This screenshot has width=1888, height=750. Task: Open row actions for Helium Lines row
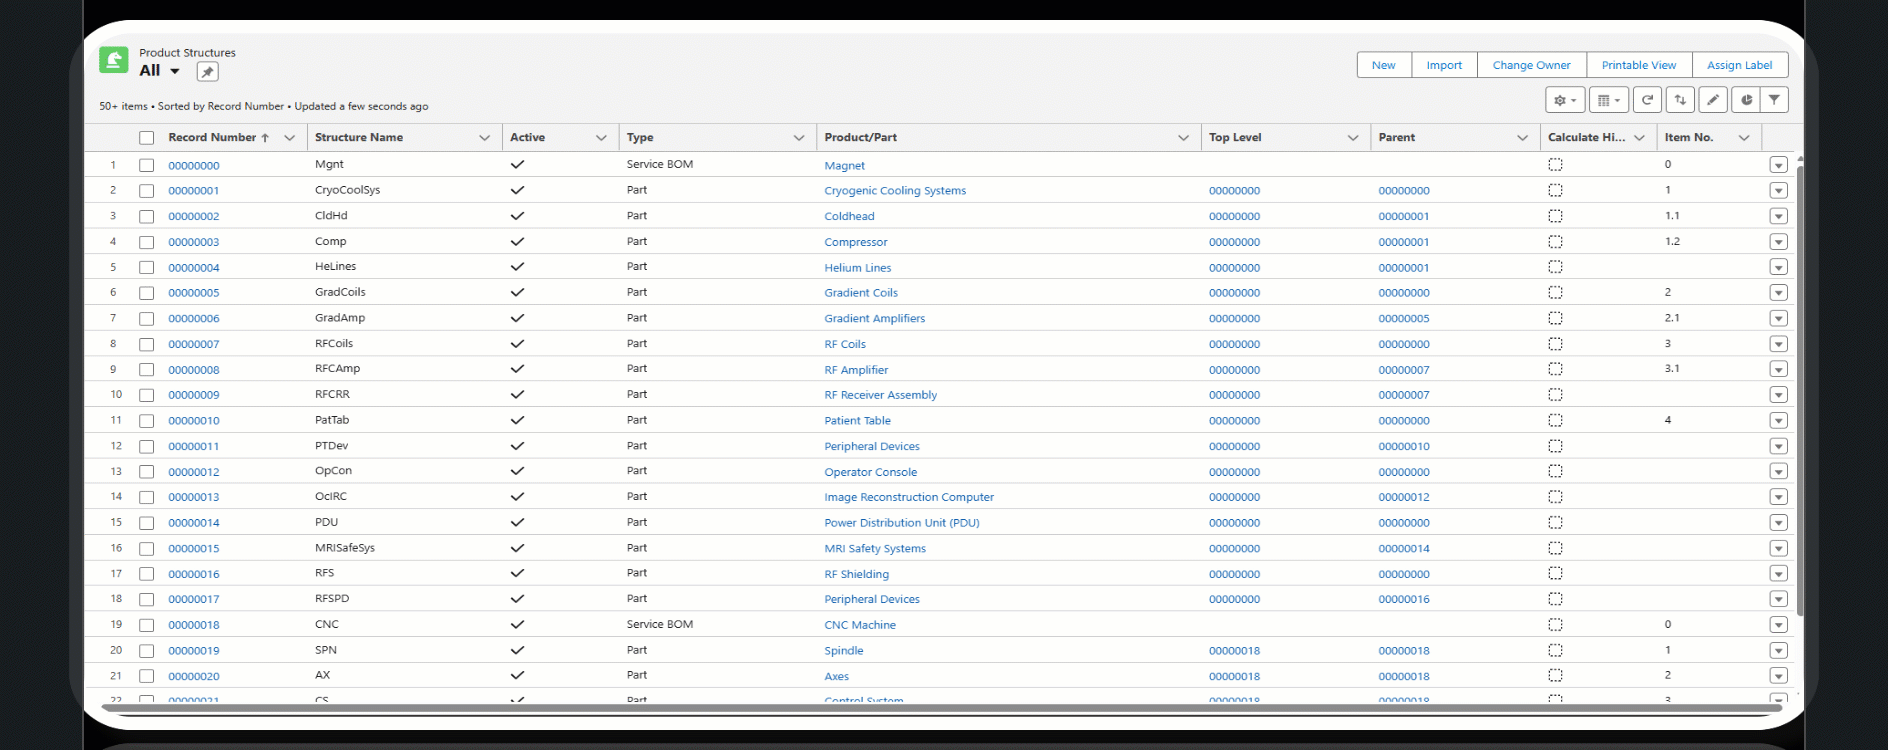1778,267
